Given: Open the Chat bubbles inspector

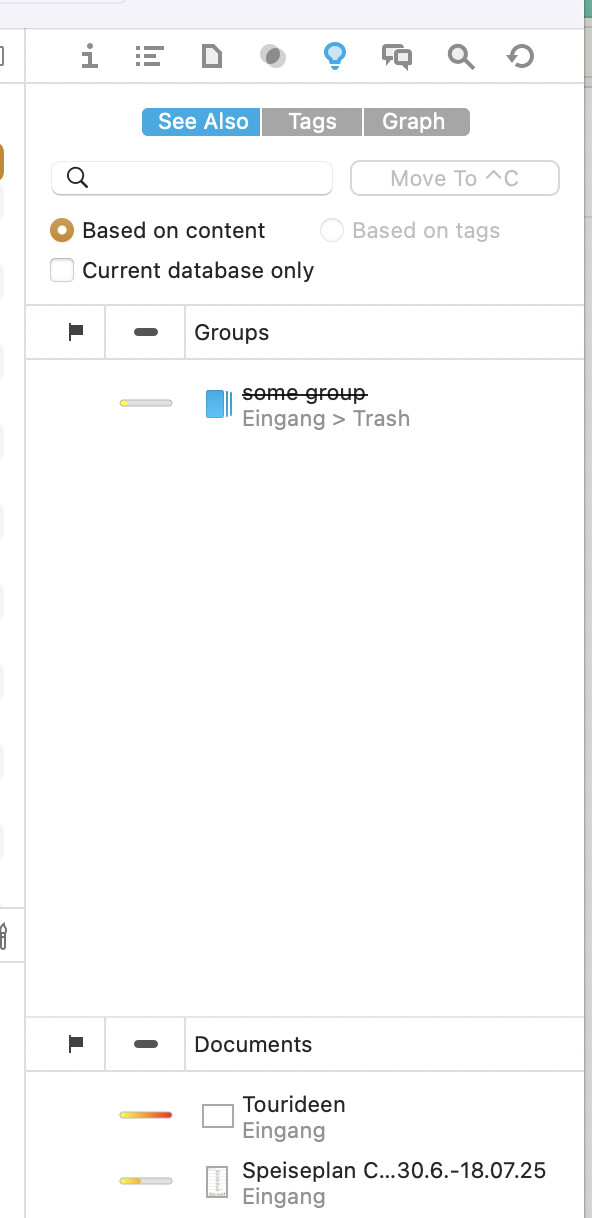Looking at the screenshot, I should 397,57.
